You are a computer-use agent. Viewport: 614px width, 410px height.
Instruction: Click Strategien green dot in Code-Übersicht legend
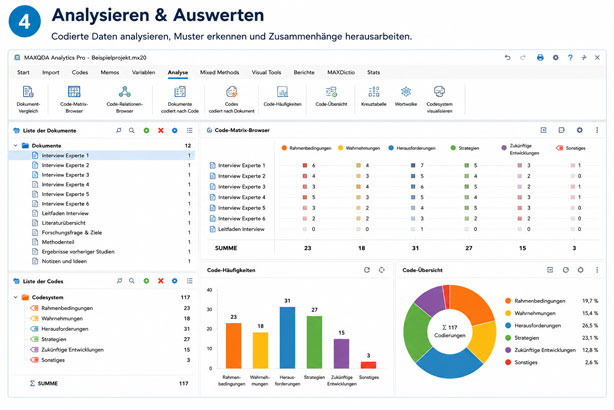[x=508, y=338]
